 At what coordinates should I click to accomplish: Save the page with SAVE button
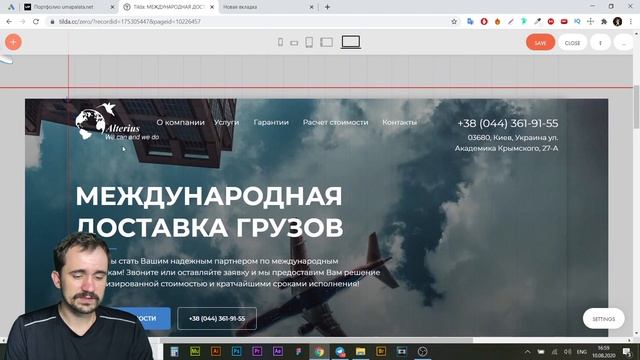[x=540, y=42]
